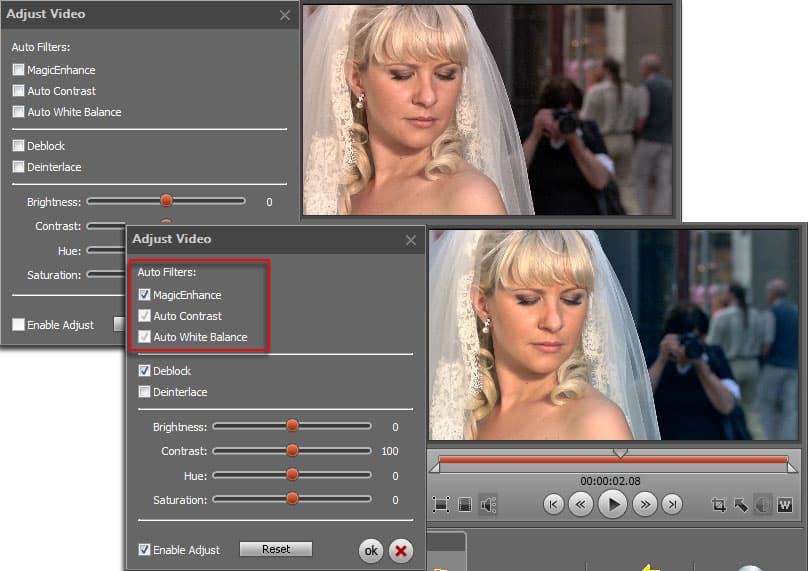808x571 pixels.
Task: Click the Play button under the preview
Action: 613,504
